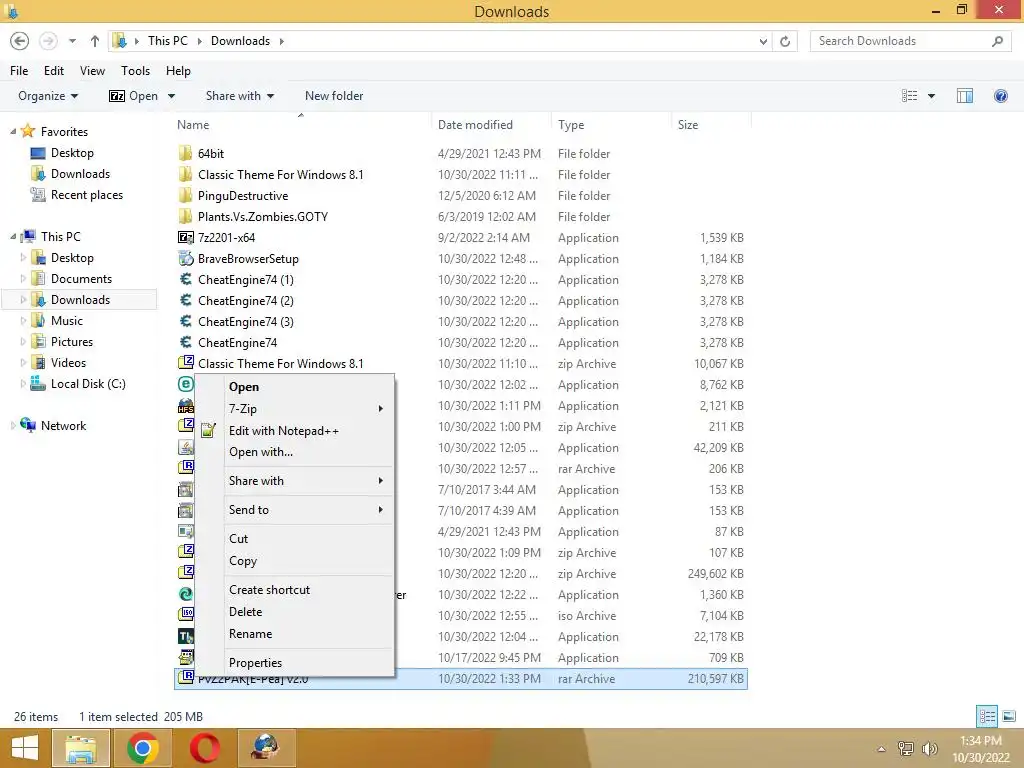The height and width of the screenshot is (768, 1024).
Task: Switch to details view in status bar
Action: (x=987, y=716)
